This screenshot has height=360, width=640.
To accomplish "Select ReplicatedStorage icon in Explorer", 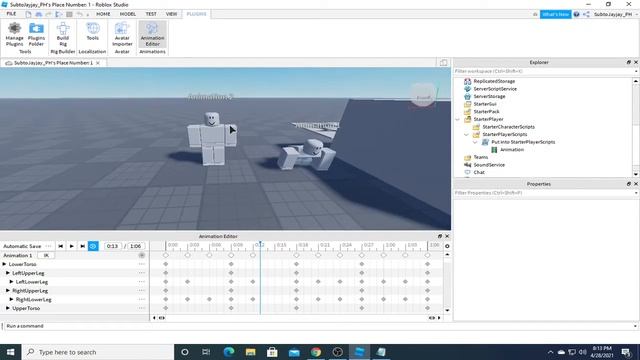I will pyautogui.click(x=467, y=81).
